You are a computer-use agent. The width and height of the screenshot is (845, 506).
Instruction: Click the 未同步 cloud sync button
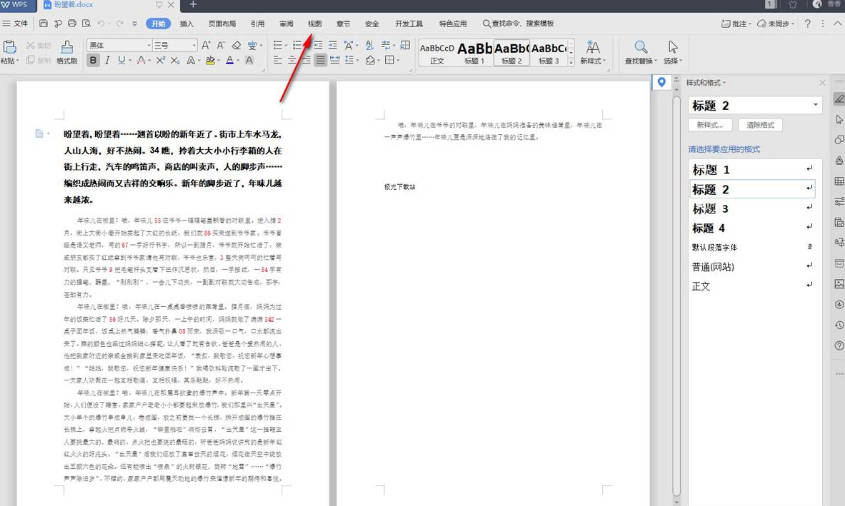775,24
